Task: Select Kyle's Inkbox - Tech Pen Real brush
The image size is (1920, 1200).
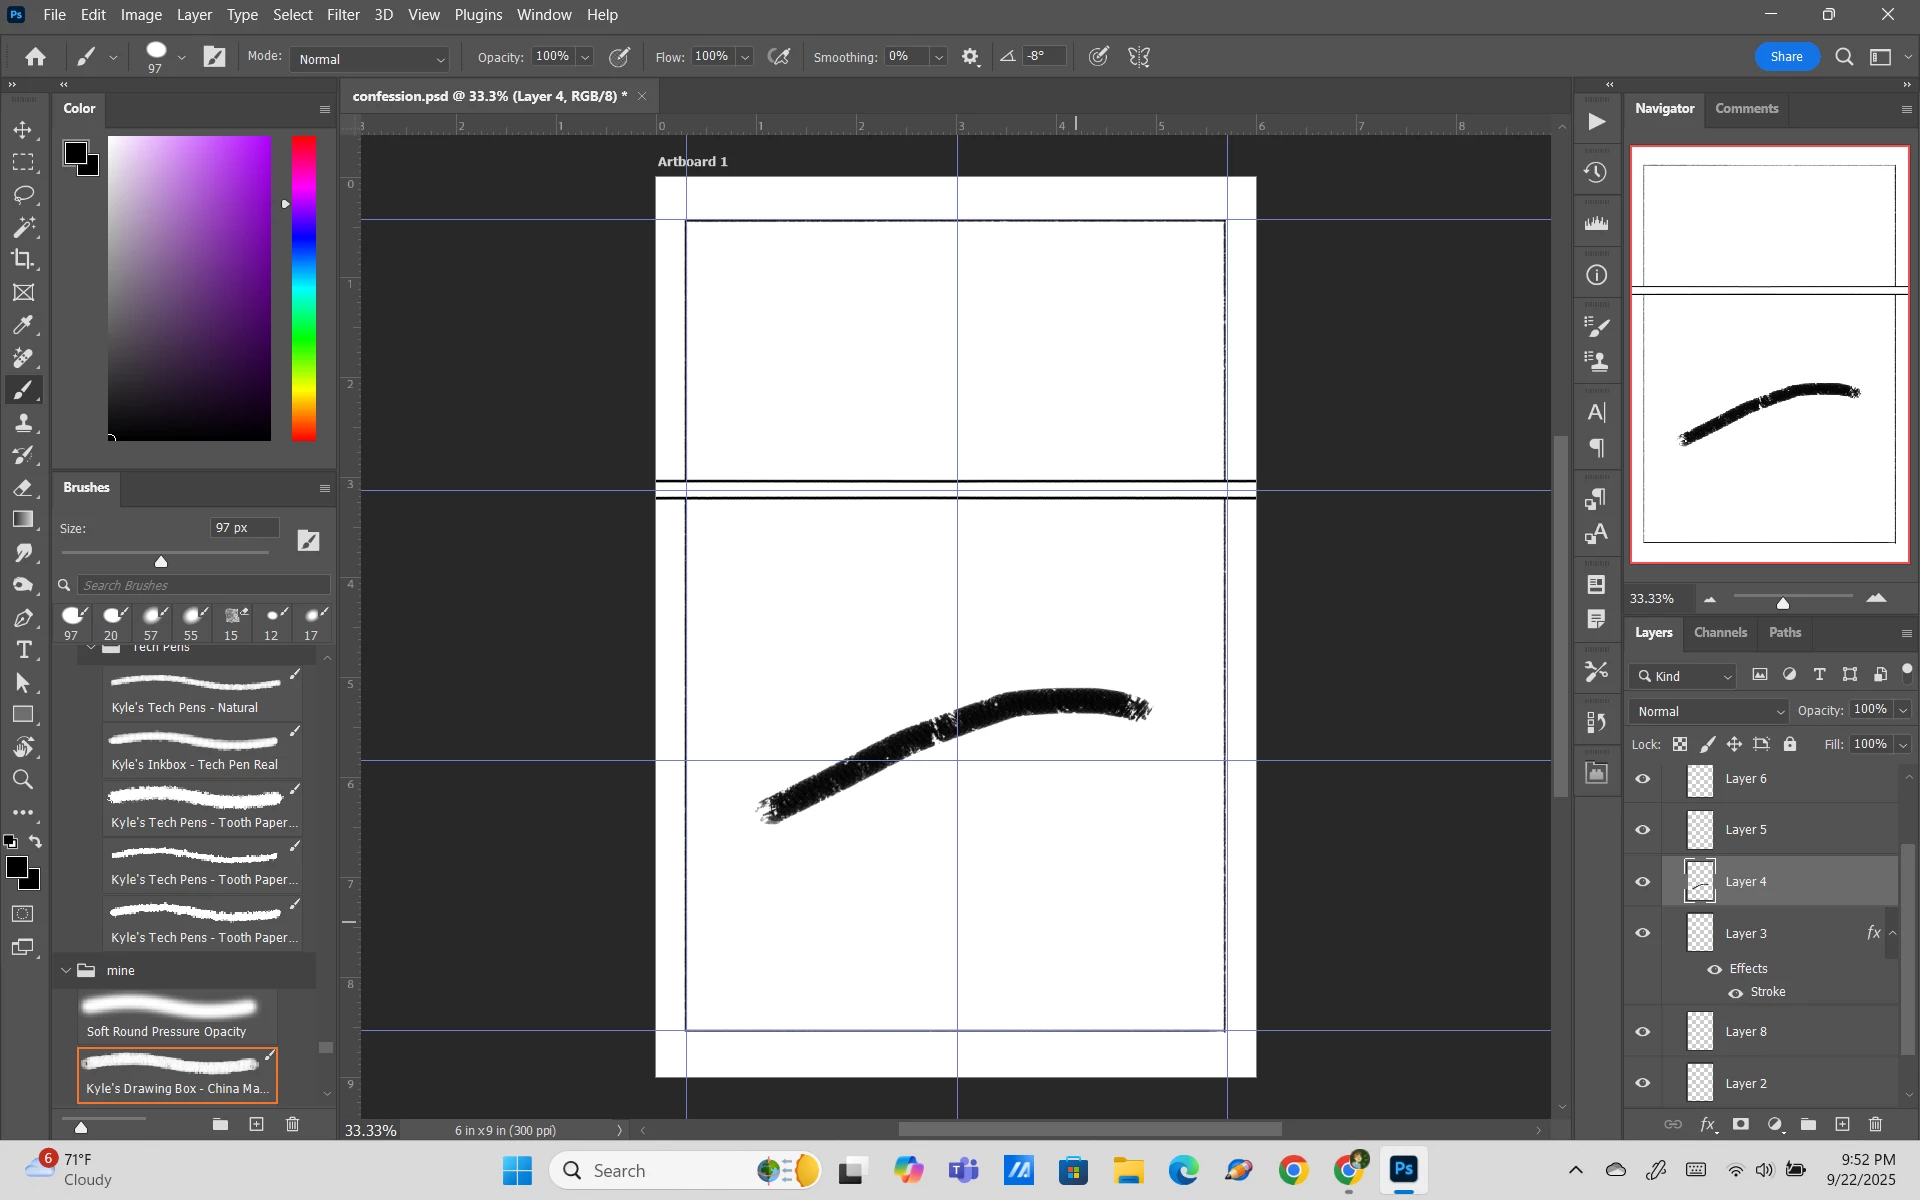Action: (x=196, y=752)
